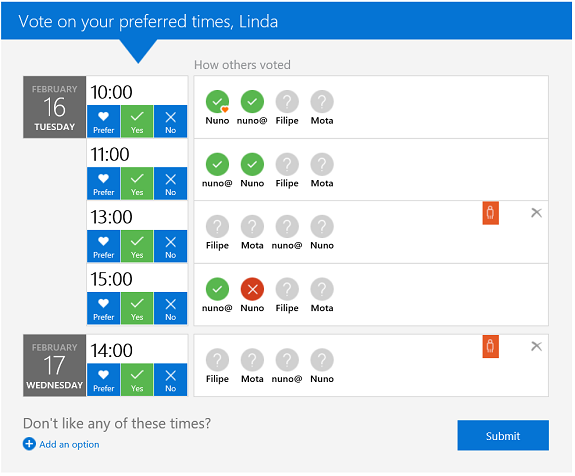The image size is (575, 476).
Task: Vote Prefer for the 10:00 slot
Action: [104, 122]
